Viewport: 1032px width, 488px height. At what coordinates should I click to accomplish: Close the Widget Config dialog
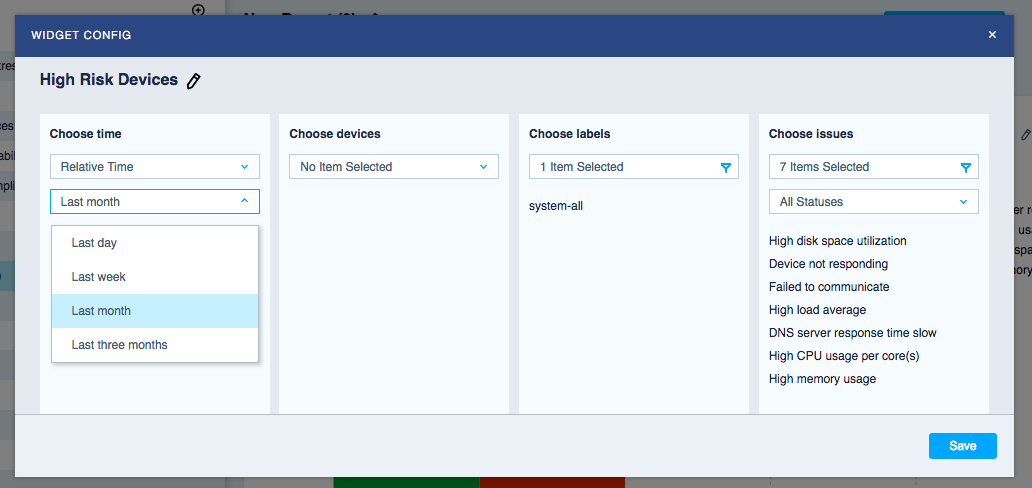tap(992, 35)
